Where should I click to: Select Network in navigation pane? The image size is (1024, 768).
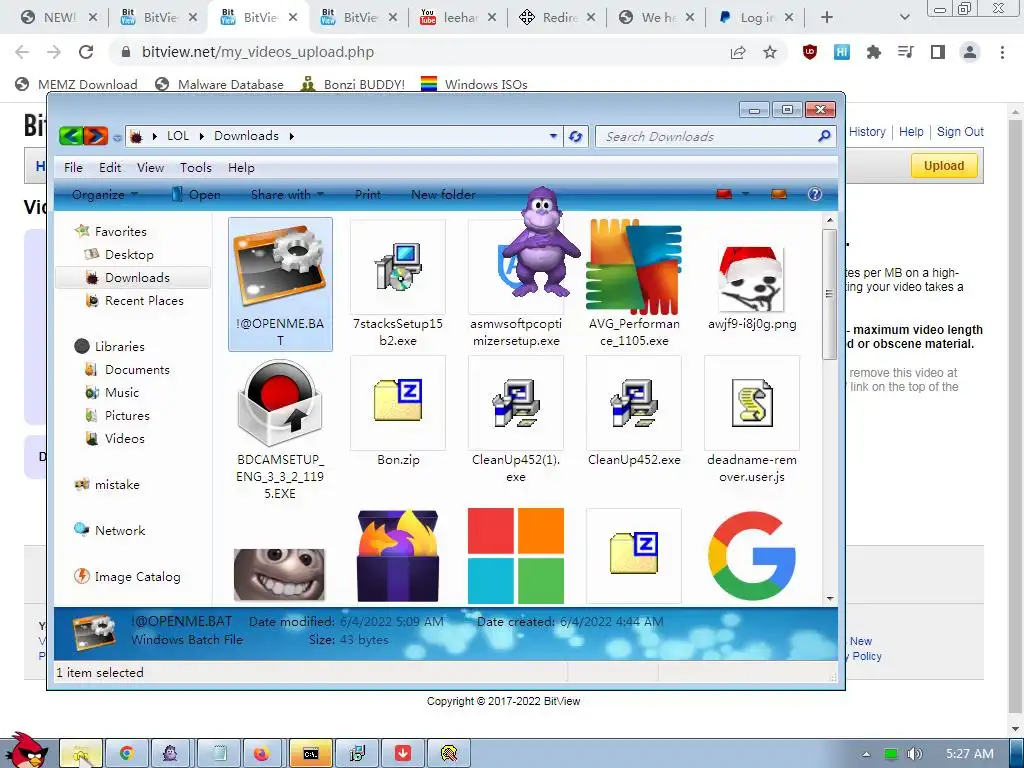pyautogui.click(x=120, y=530)
